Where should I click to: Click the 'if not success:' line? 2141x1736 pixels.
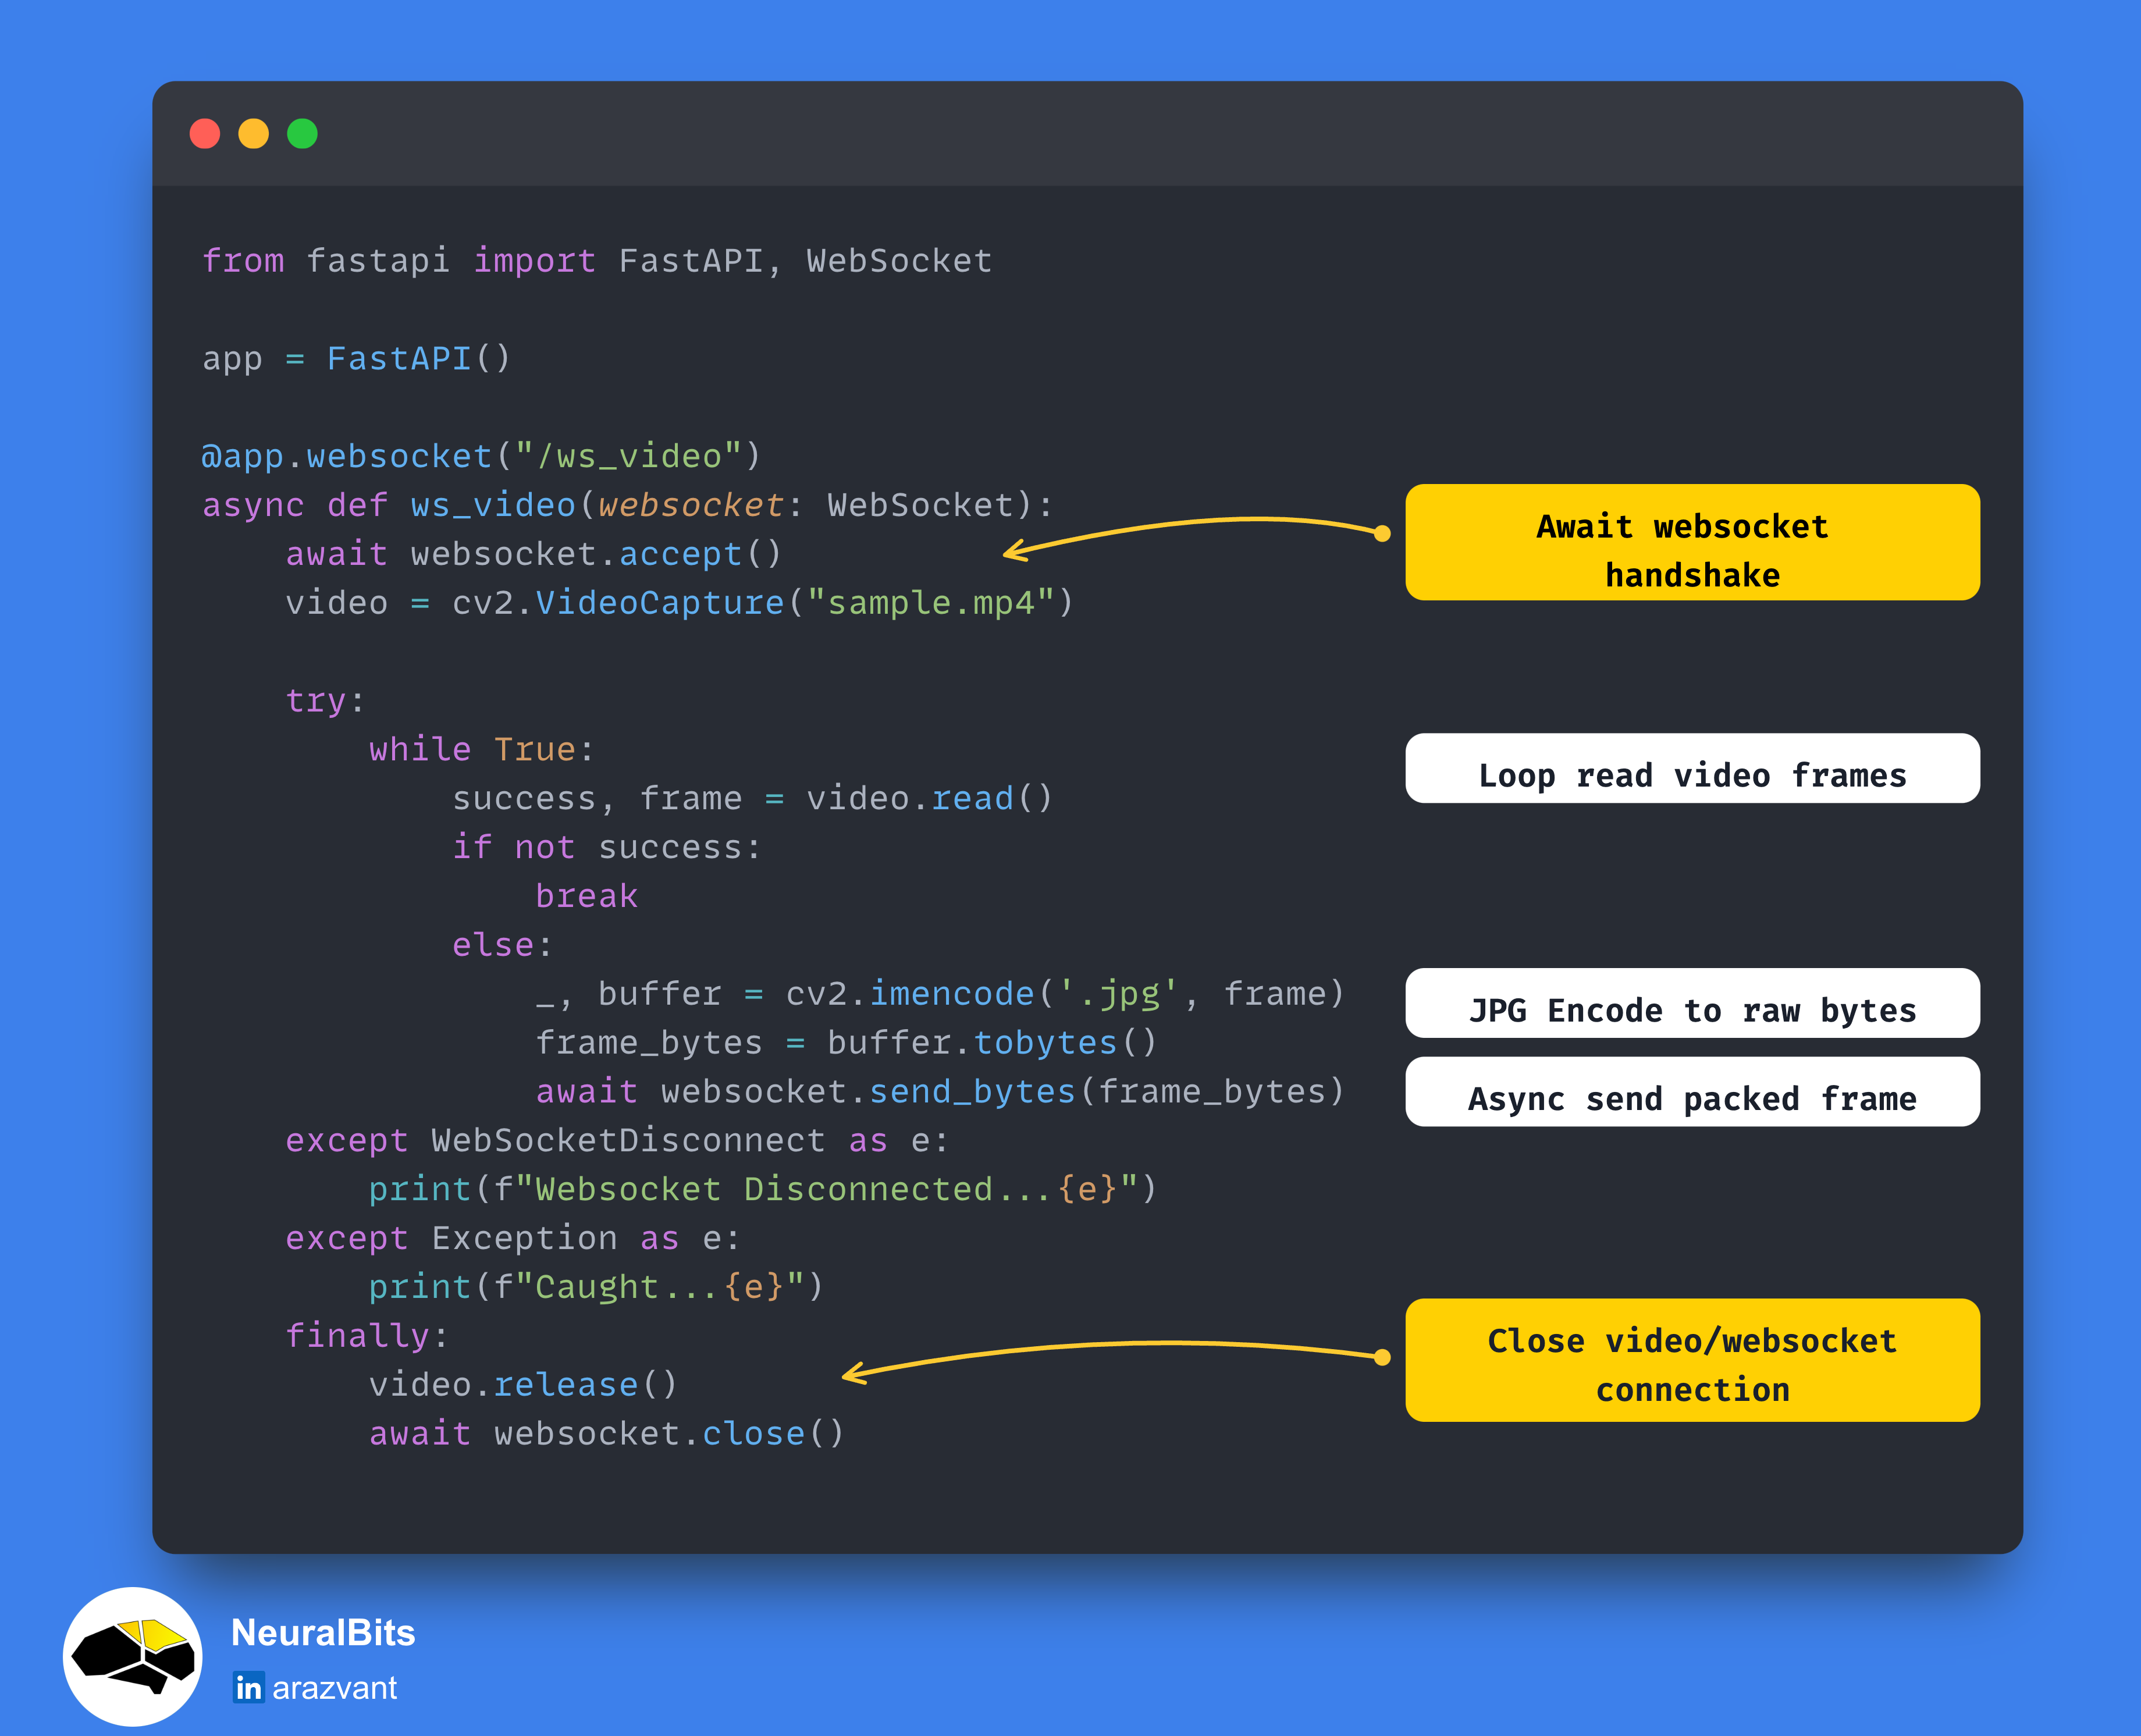(x=607, y=848)
